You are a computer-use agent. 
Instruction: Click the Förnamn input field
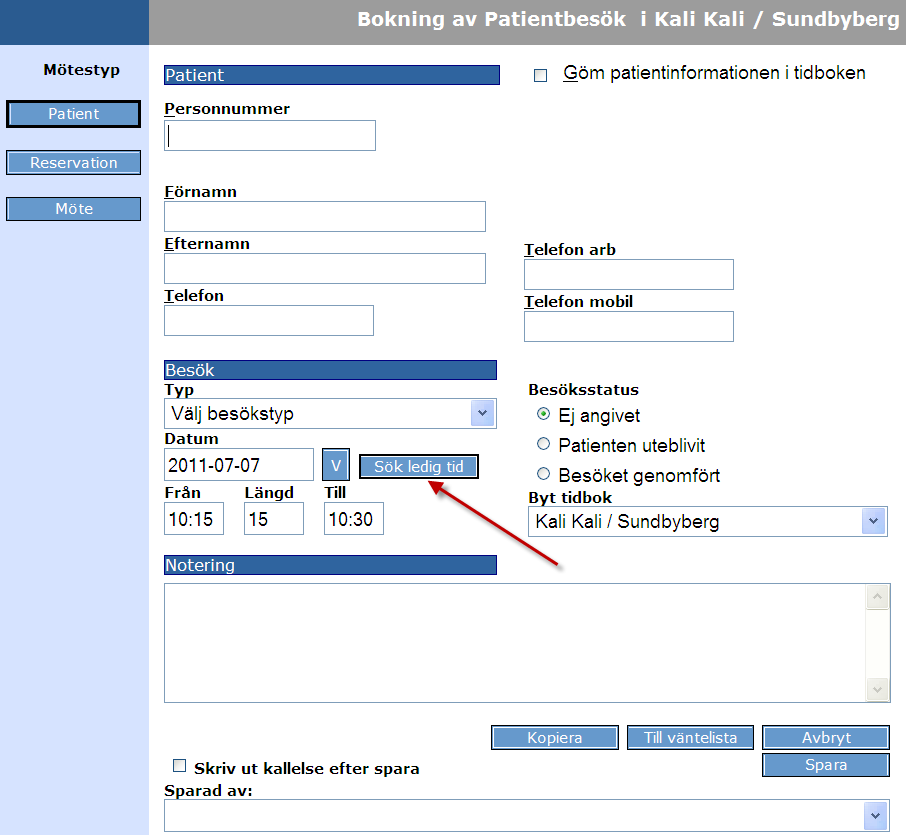[325, 216]
